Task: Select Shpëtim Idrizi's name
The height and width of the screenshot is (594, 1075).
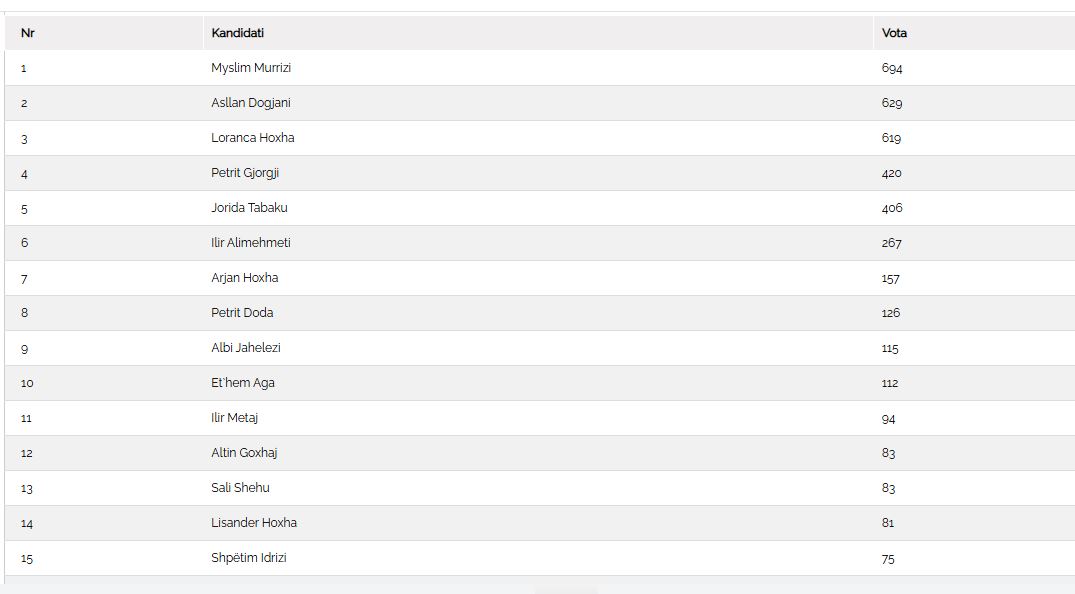Action: point(249,558)
